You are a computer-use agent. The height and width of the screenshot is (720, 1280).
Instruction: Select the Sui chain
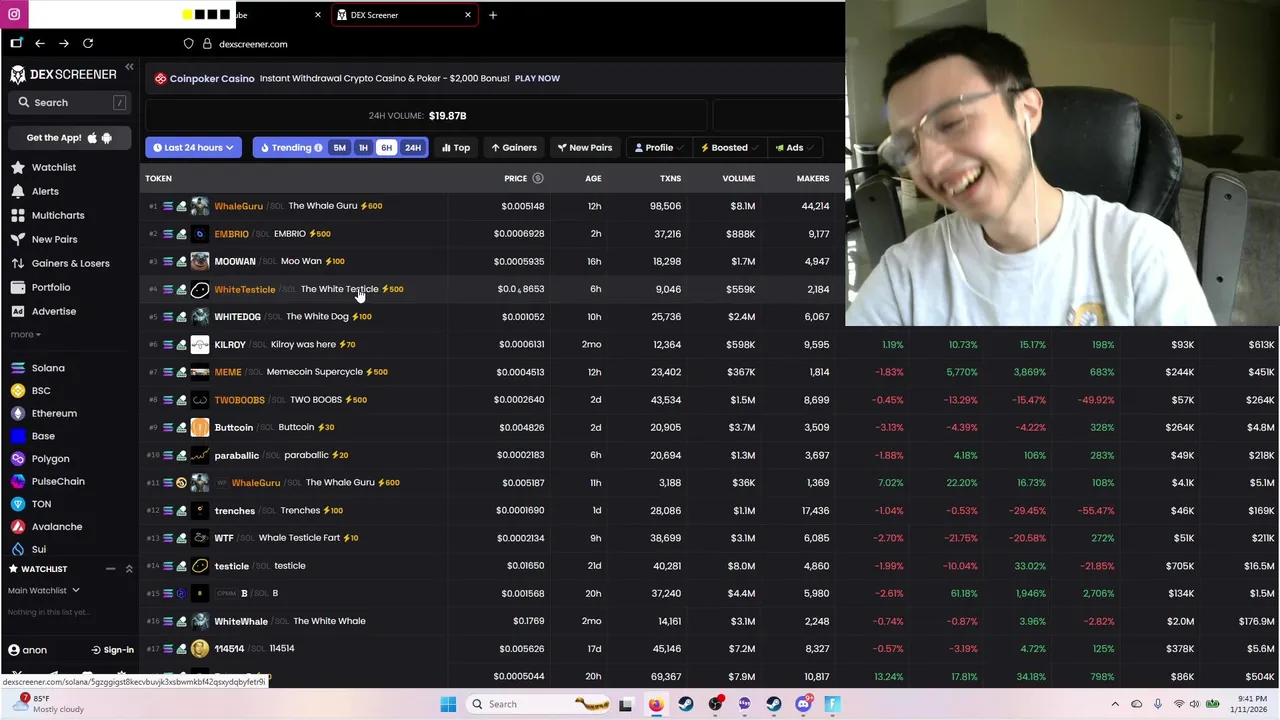click(39, 549)
